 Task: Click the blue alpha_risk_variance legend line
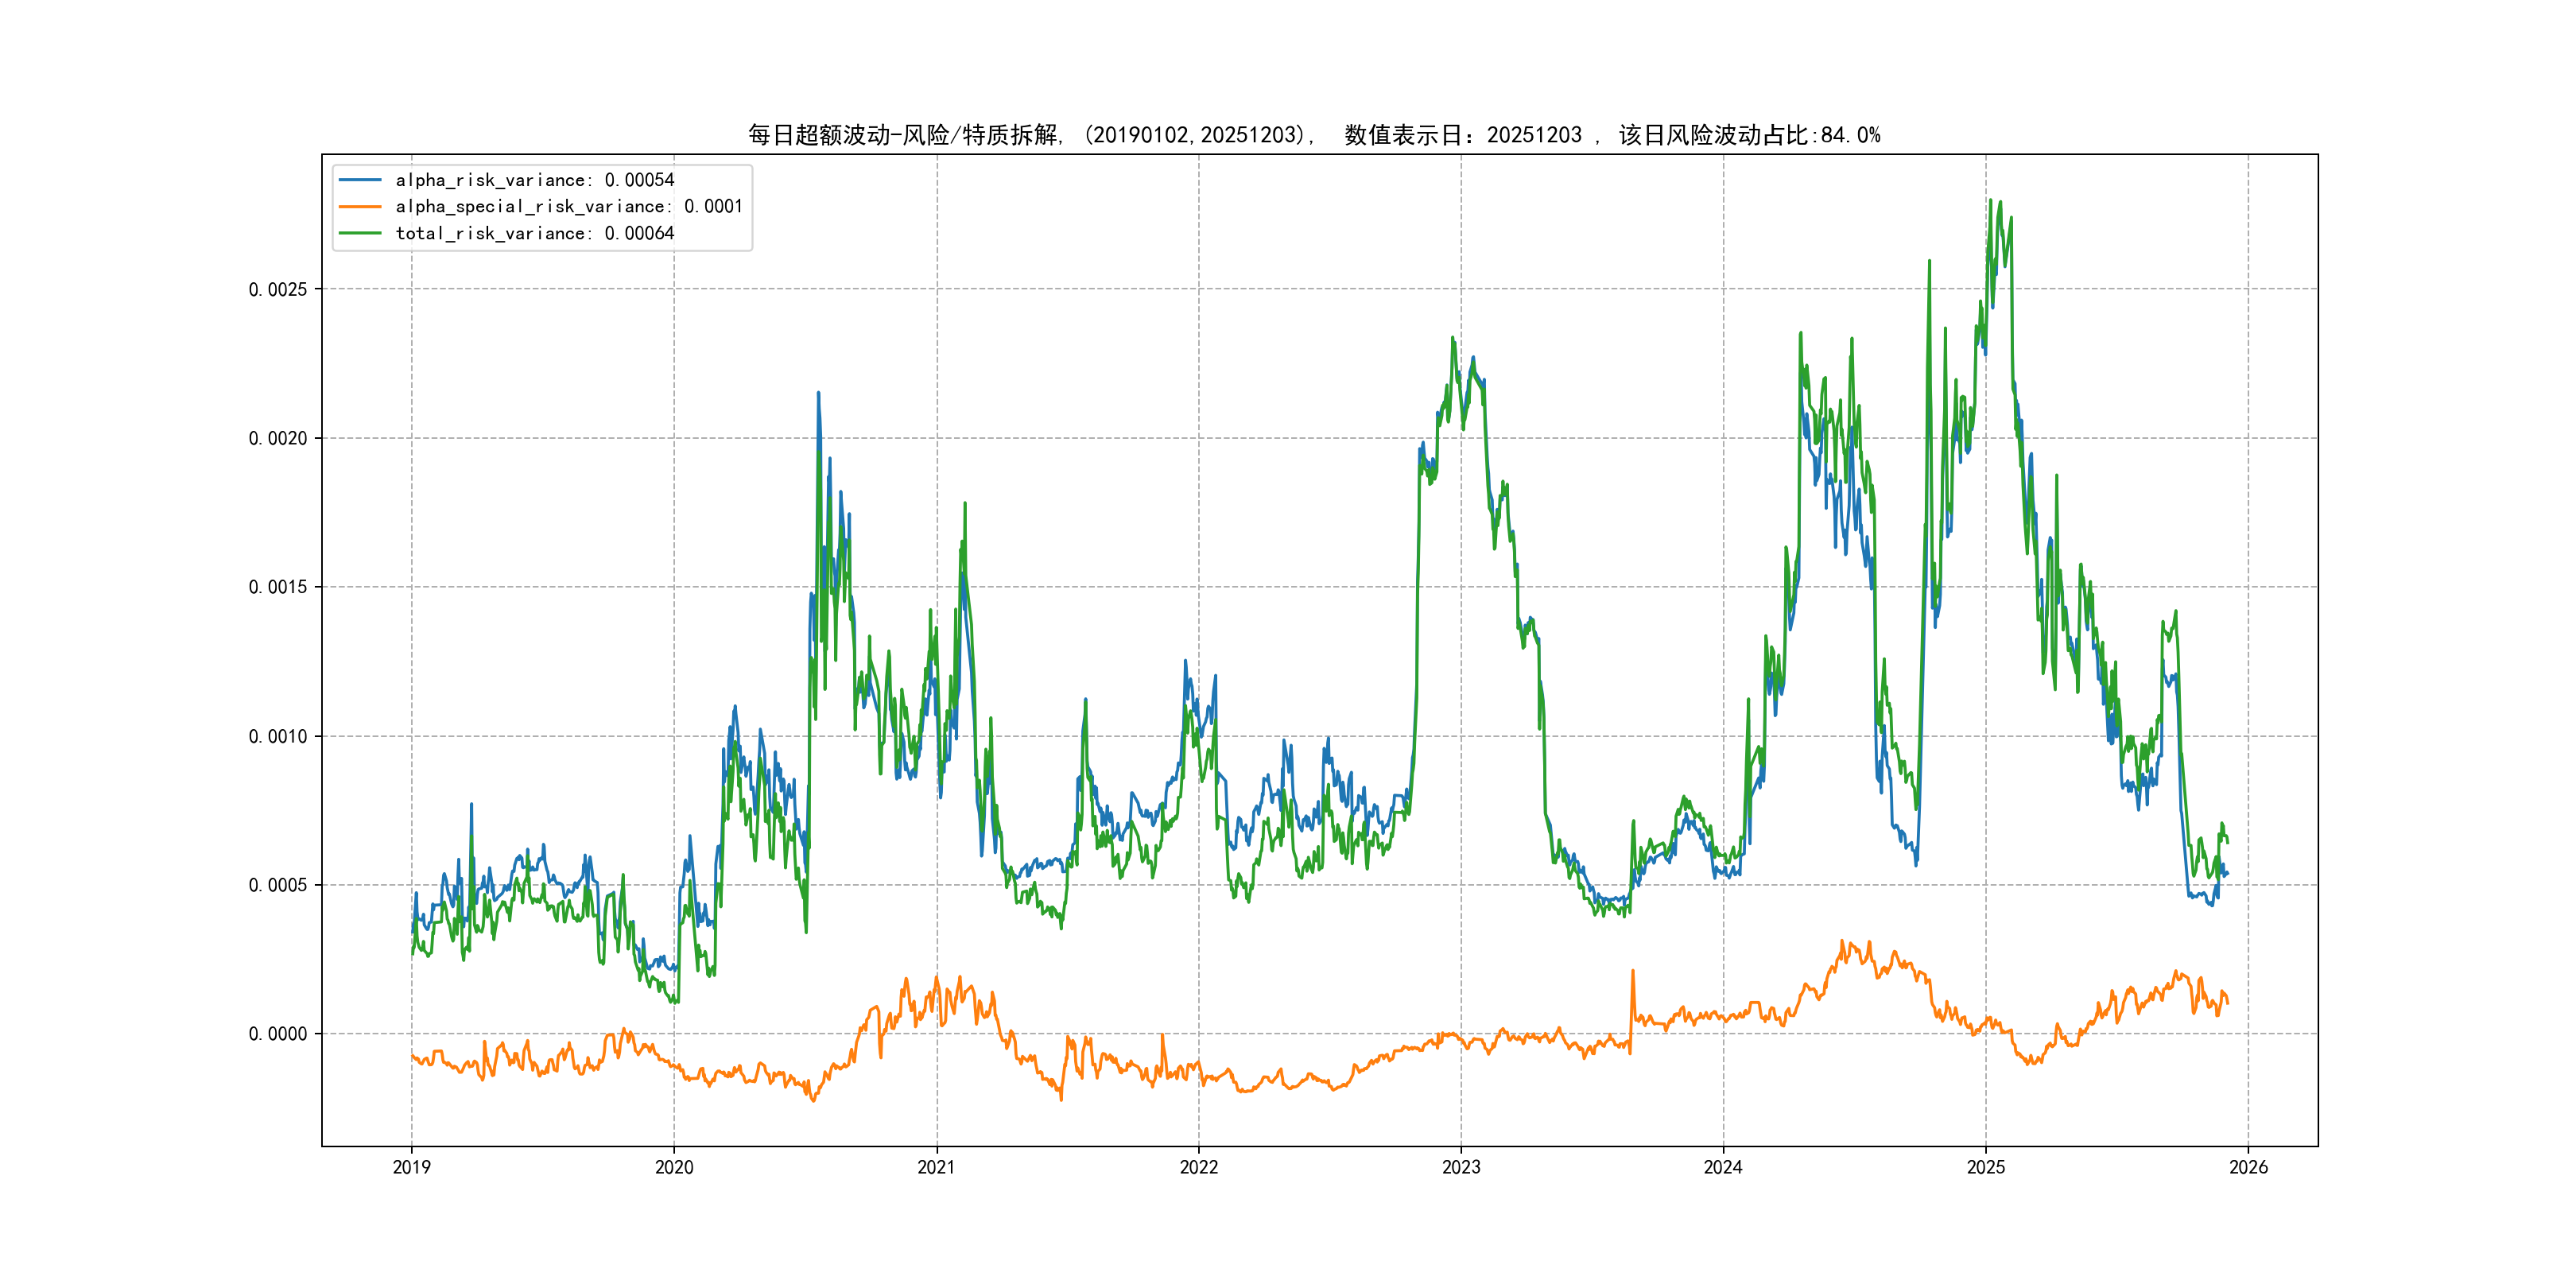pyautogui.click(x=360, y=180)
